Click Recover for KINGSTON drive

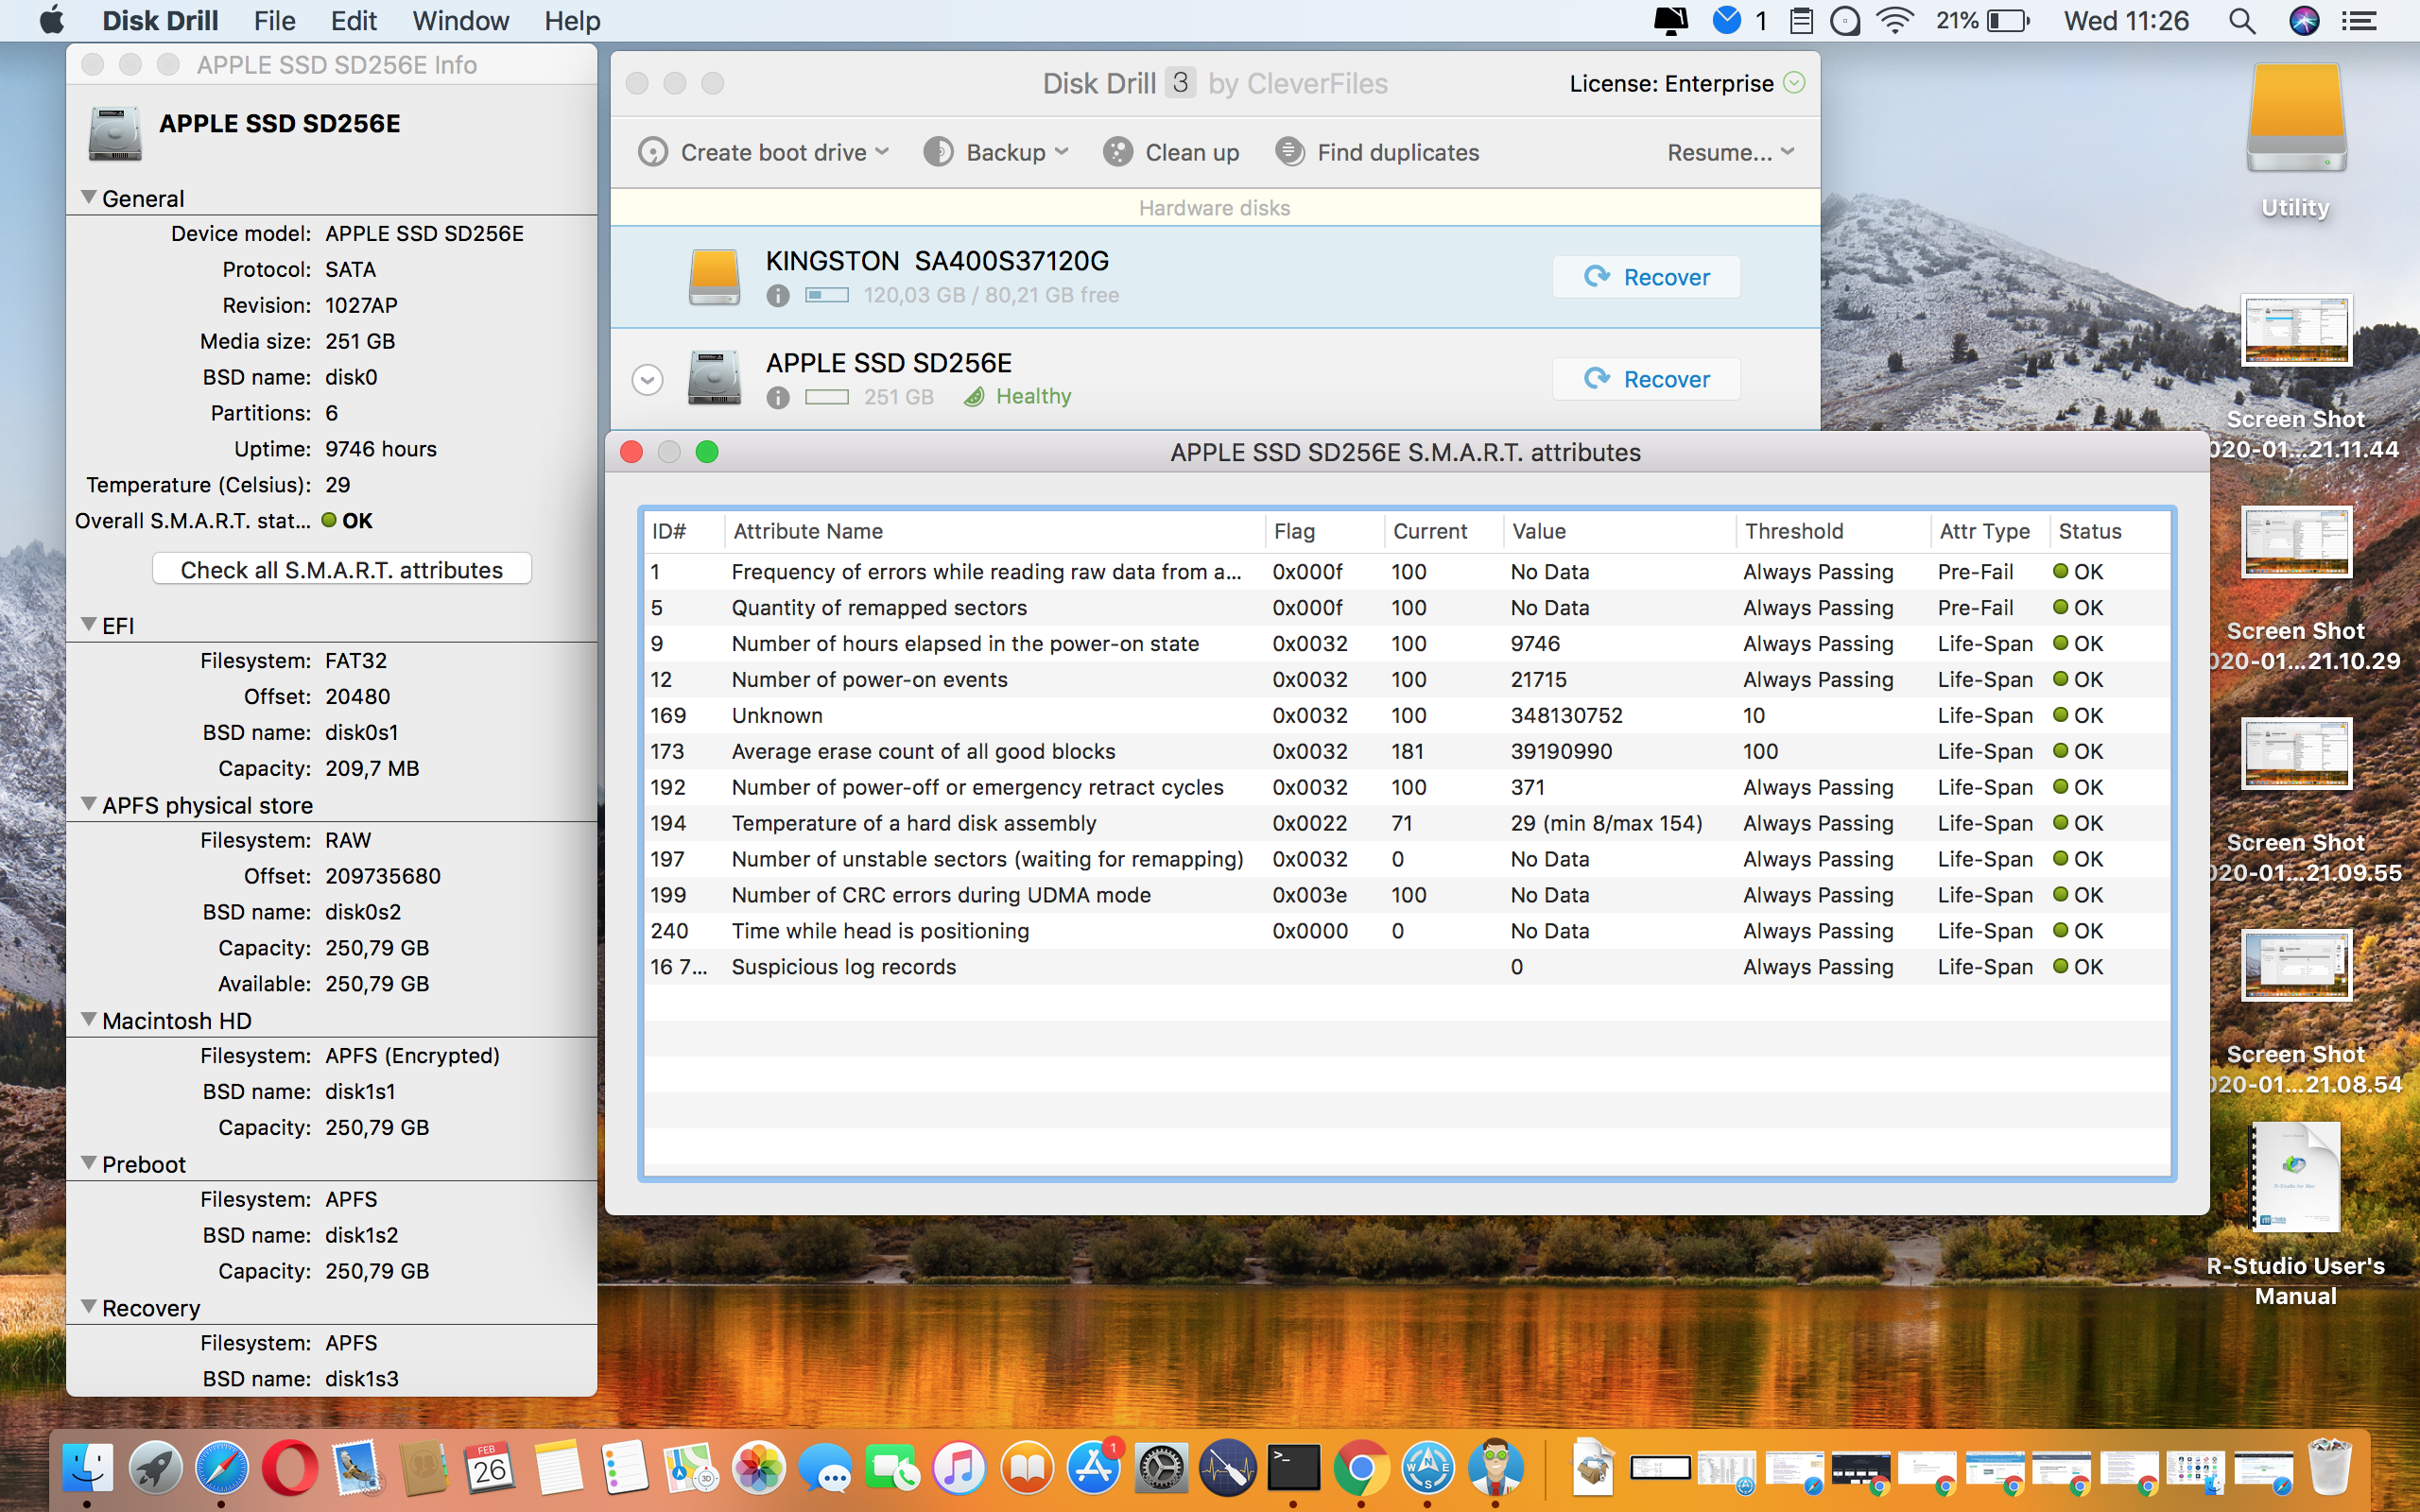[1646, 277]
